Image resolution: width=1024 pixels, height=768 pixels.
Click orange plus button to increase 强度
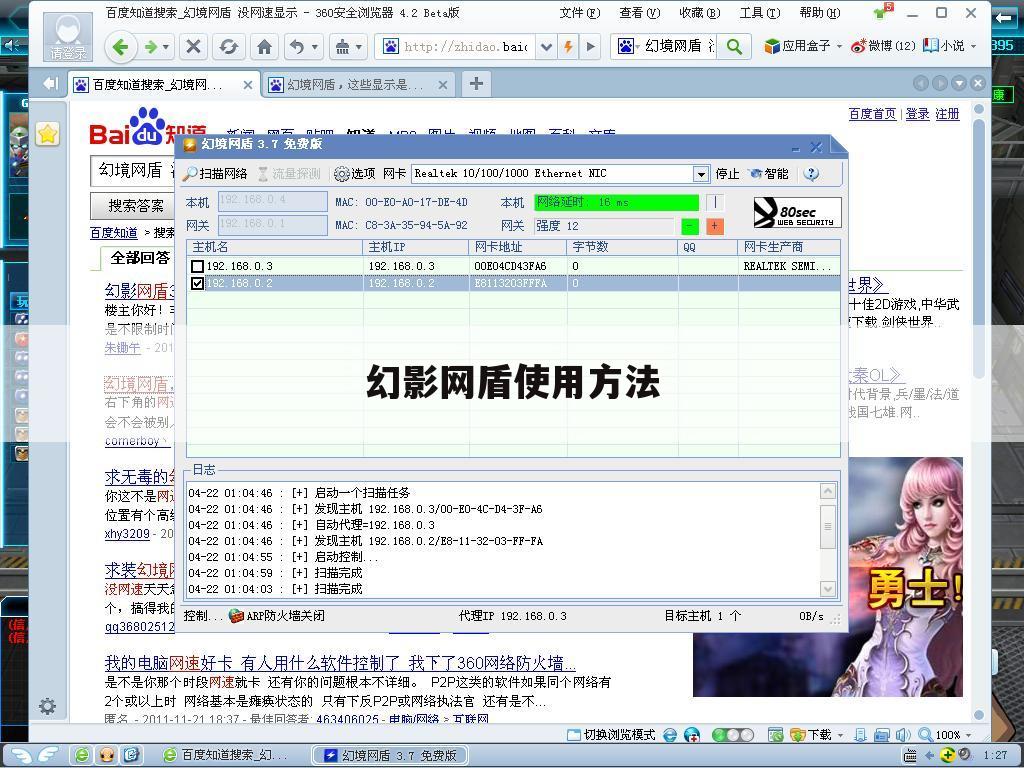(714, 226)
